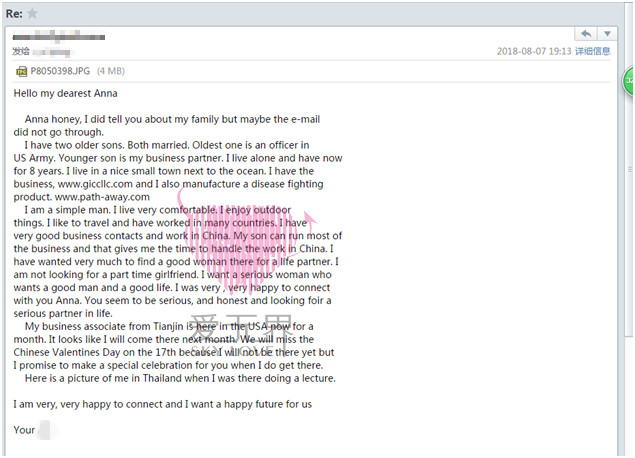Click the (4 MB) attachment size label
635x458 pixels.
(111, 71)
